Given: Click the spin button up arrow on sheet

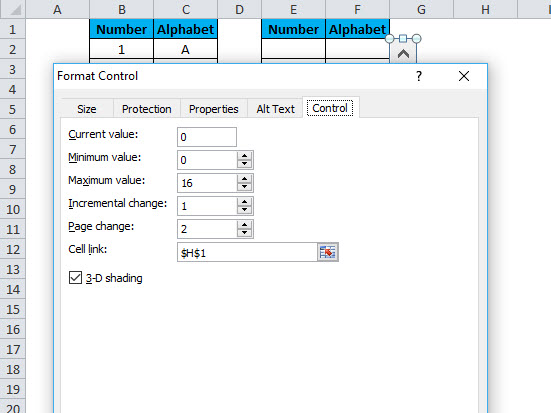Looking at the screenshot, I should tap(403, 54).
